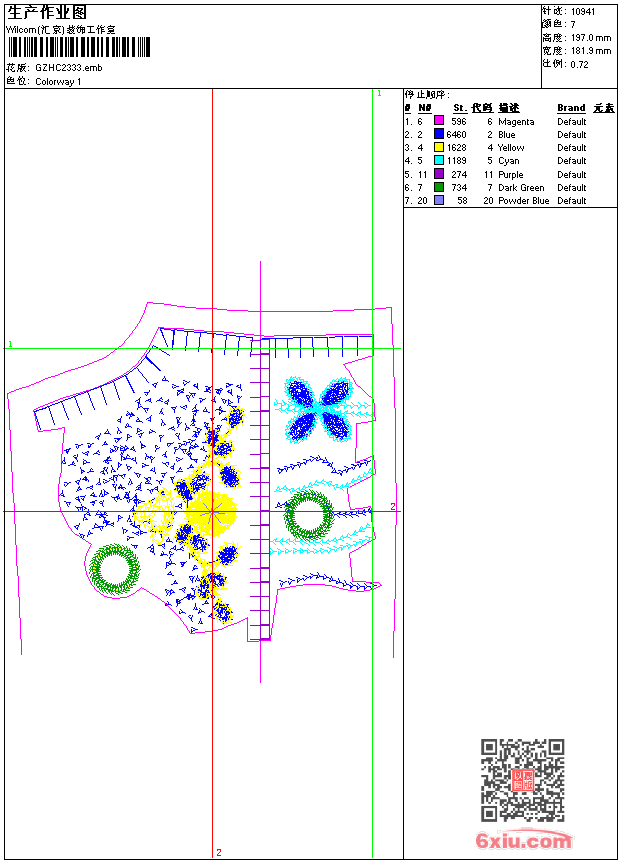Click the Cyan description text

click(x=509, y=161)
